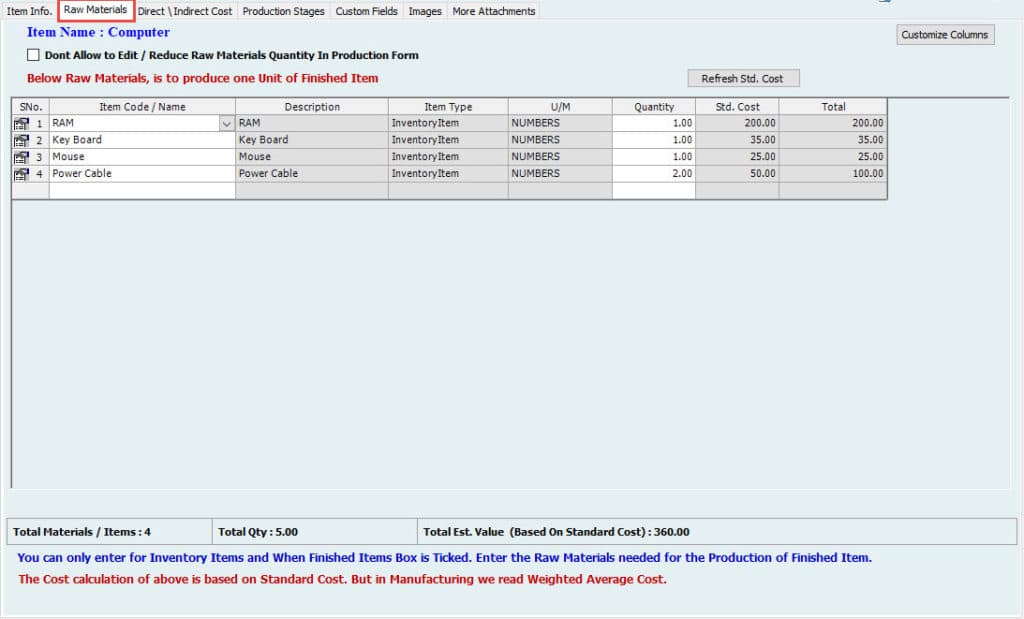
Task: Select the Quantity cell for RAM
Action: pos(653,123)
